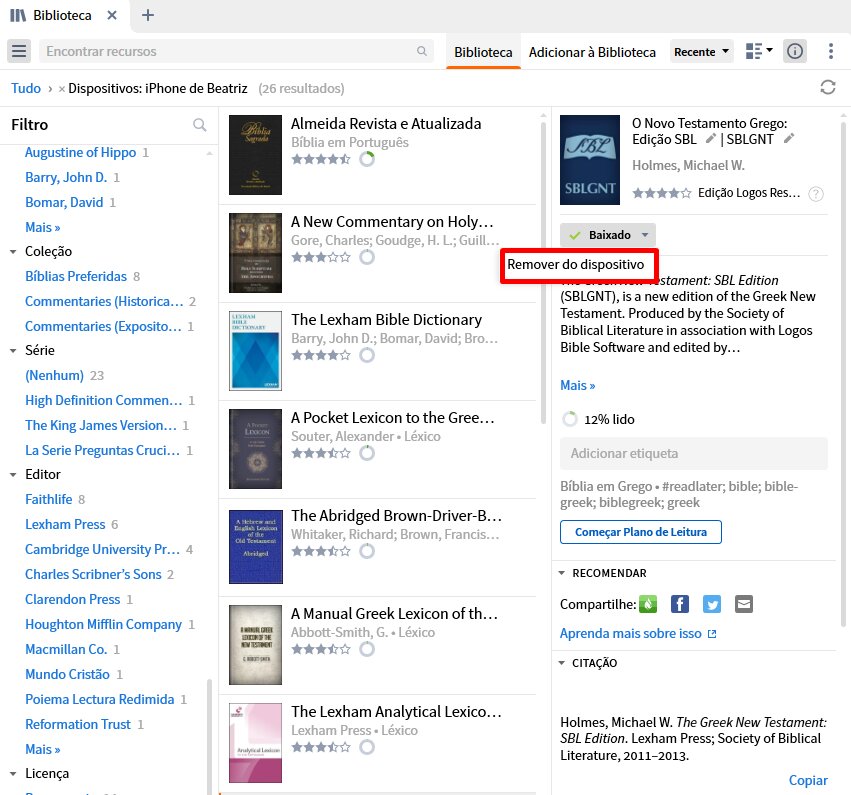Remove the Dispositivos filter with the x
The width and height of the screenshot is (851, 795).
[62, 89]
